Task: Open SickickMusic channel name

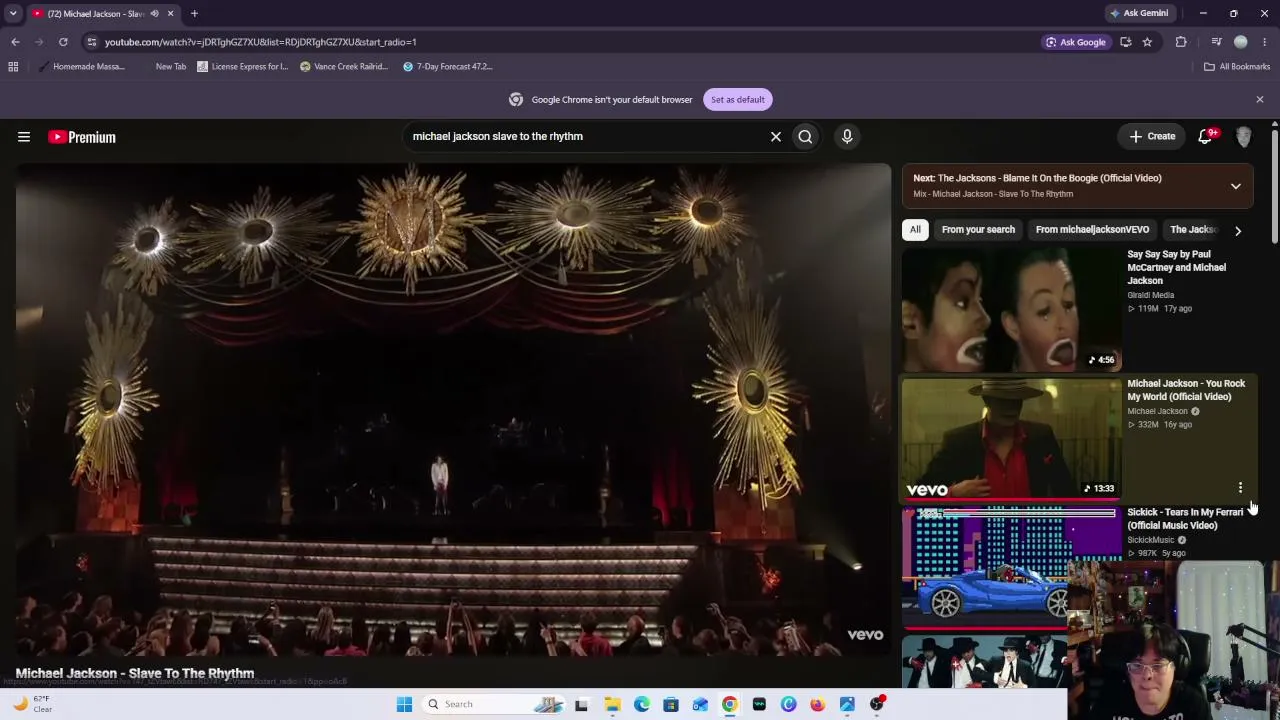Action: click(x=1151, y=540)
